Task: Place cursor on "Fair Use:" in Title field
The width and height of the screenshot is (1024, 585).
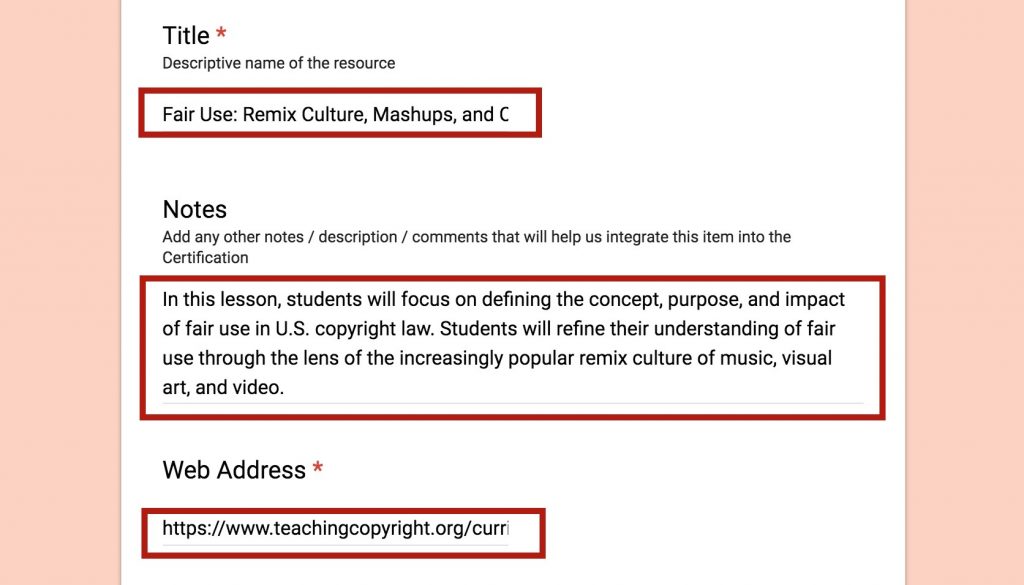Action: click(200, 114)
